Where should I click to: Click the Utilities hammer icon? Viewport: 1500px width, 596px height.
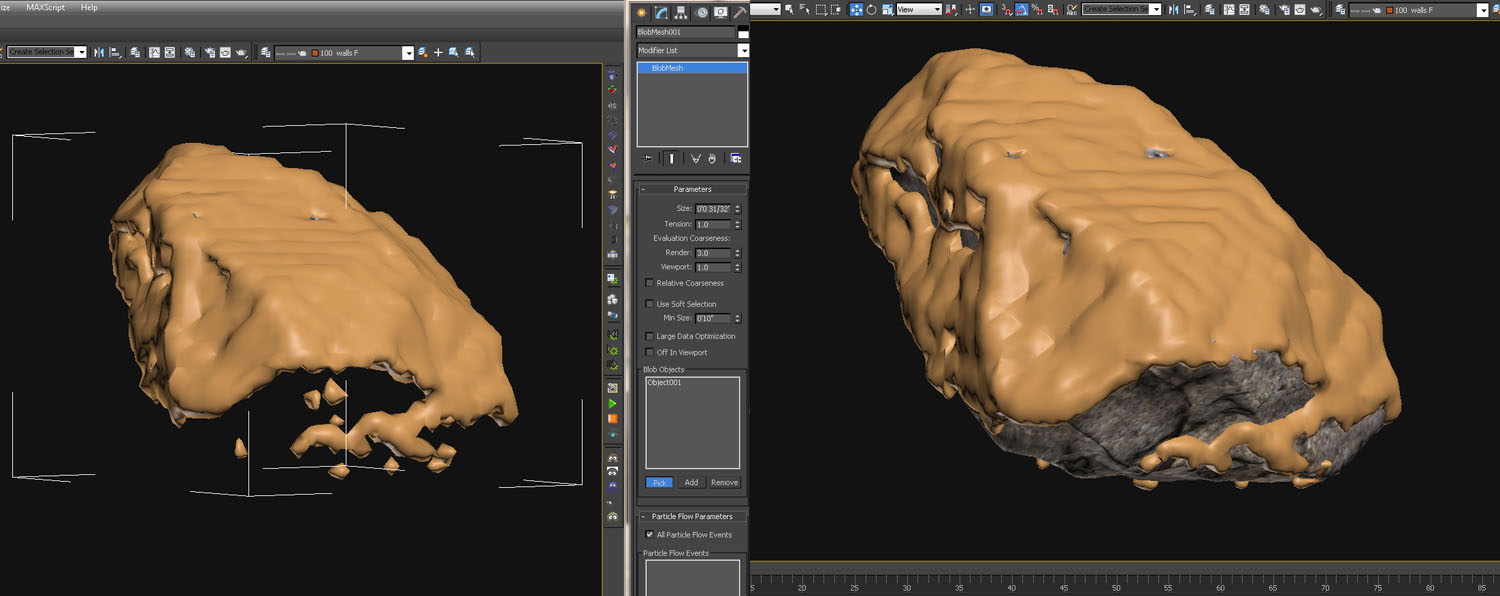pyautogui.click(x=739, y=12)
